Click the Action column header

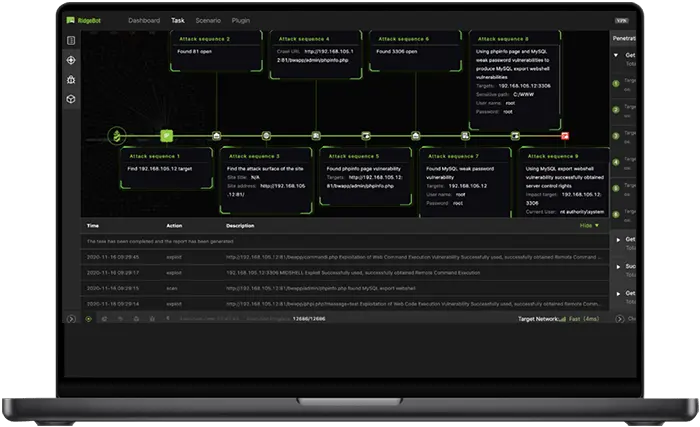pyautogui.click(x=174, y=226)
